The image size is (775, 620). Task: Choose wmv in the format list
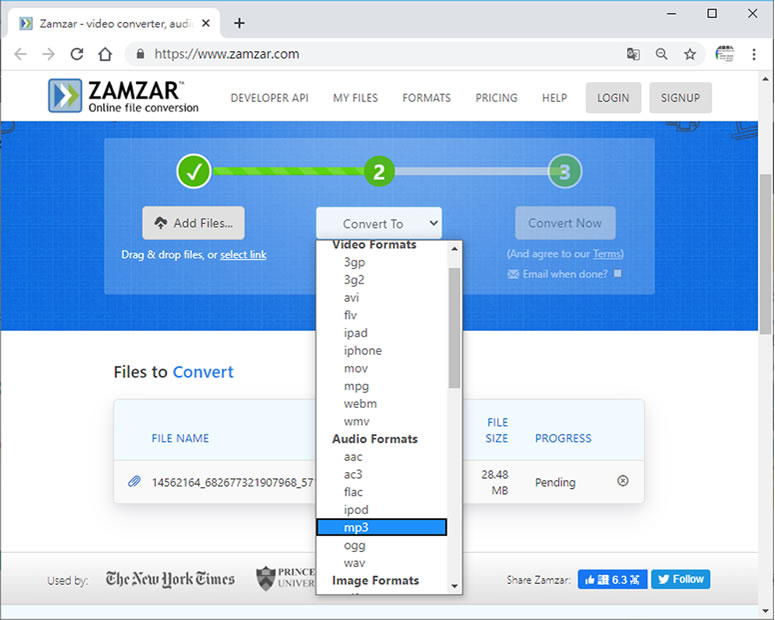tap(382, 421)
